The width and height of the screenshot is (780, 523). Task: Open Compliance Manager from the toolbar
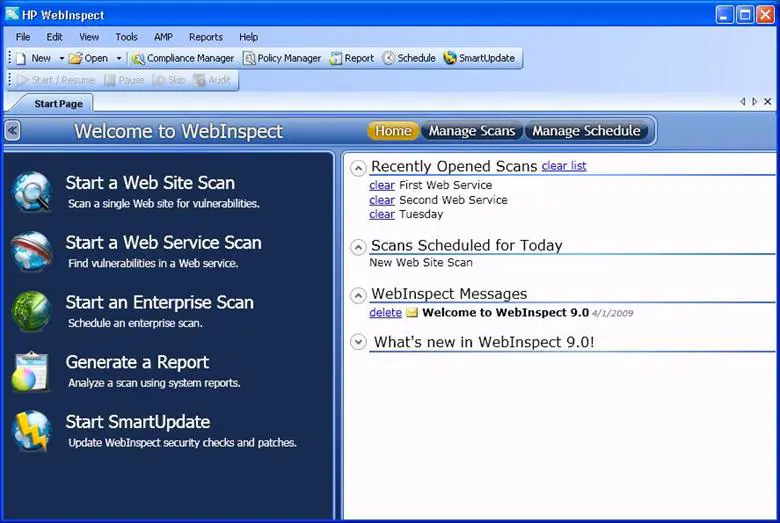pyautogui.click(x=183, y=58)
